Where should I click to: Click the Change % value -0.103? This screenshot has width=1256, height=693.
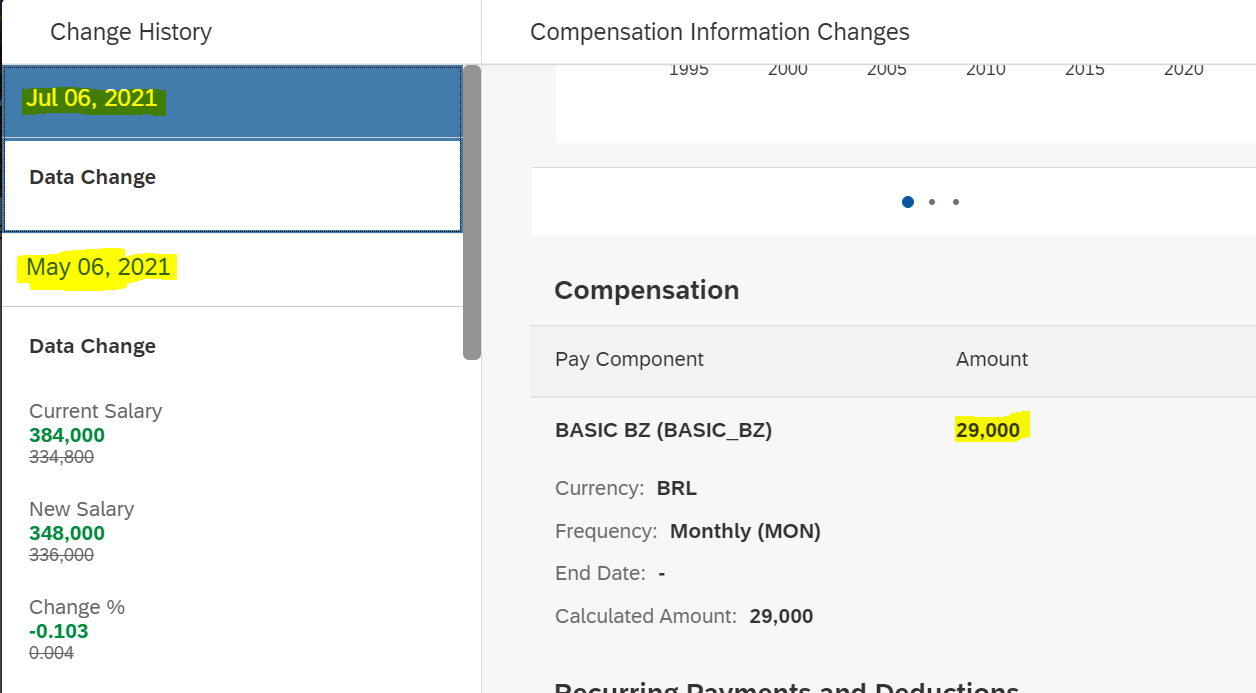[59, 631]
